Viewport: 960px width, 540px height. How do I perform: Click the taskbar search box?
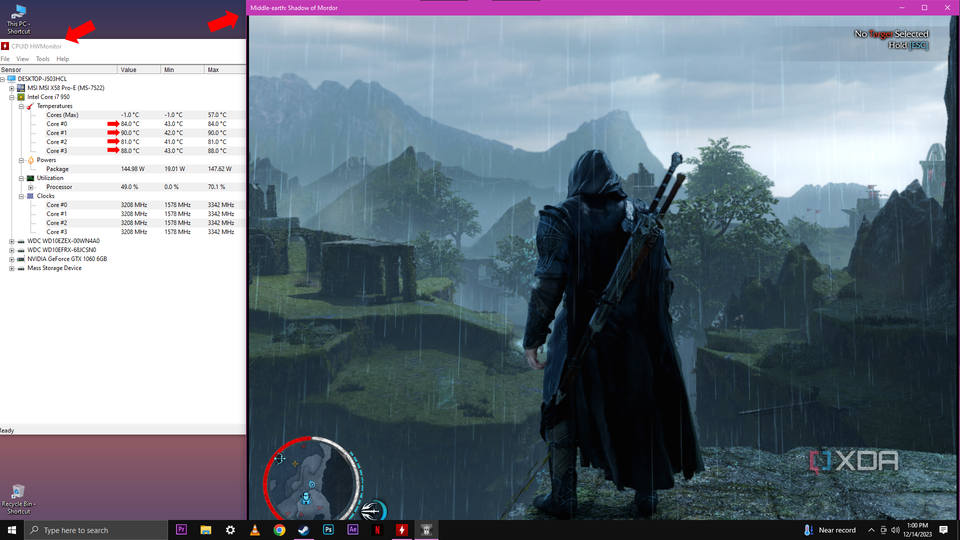96,530
